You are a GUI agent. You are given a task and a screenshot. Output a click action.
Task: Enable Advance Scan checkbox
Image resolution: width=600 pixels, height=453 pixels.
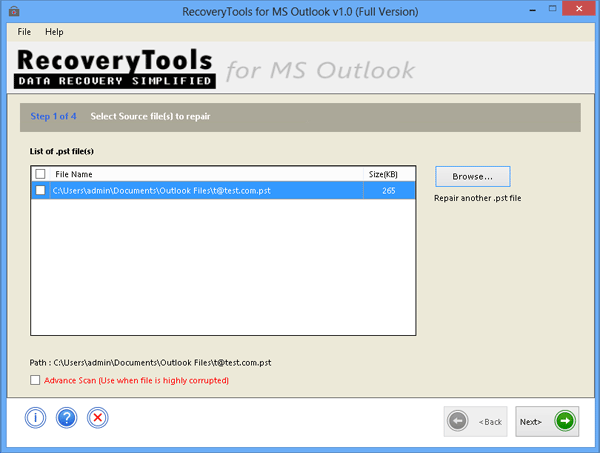tap(35, 380)
